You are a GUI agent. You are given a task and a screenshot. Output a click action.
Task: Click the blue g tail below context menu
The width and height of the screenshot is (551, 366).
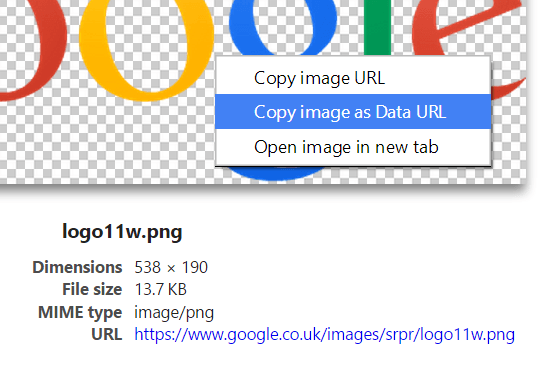(274, 174)
